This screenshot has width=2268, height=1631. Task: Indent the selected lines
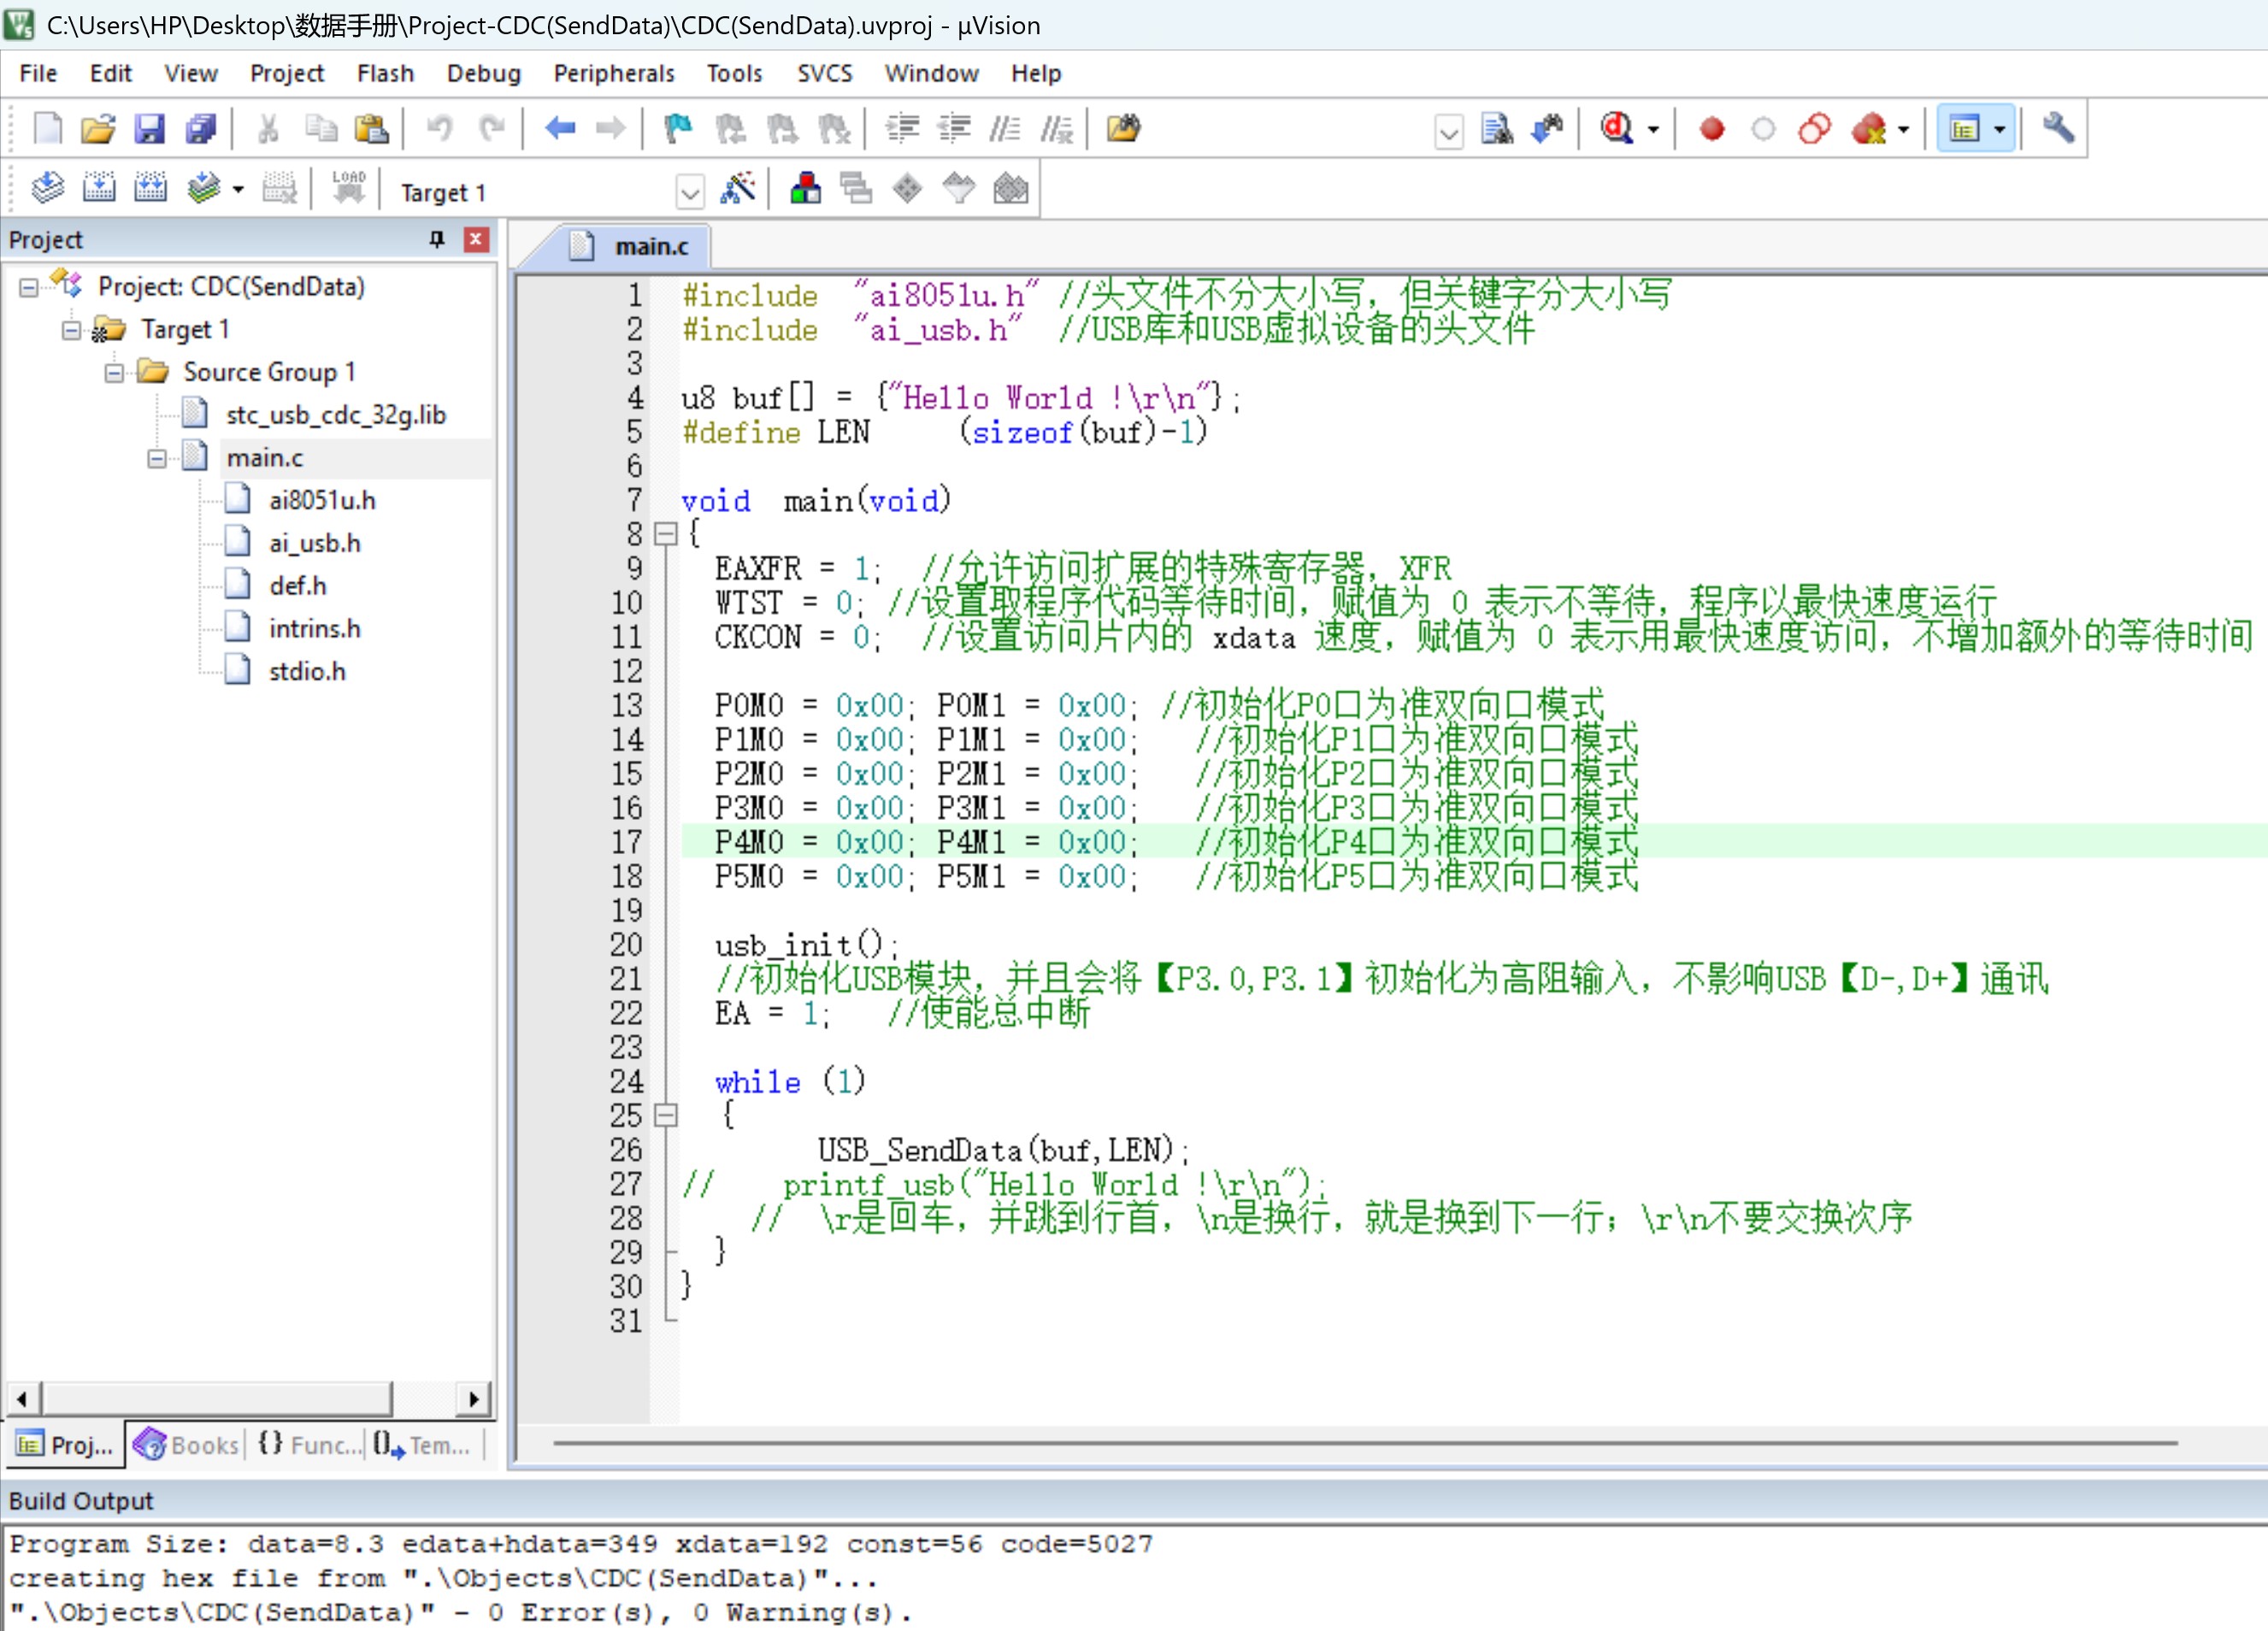coord(902,128)
